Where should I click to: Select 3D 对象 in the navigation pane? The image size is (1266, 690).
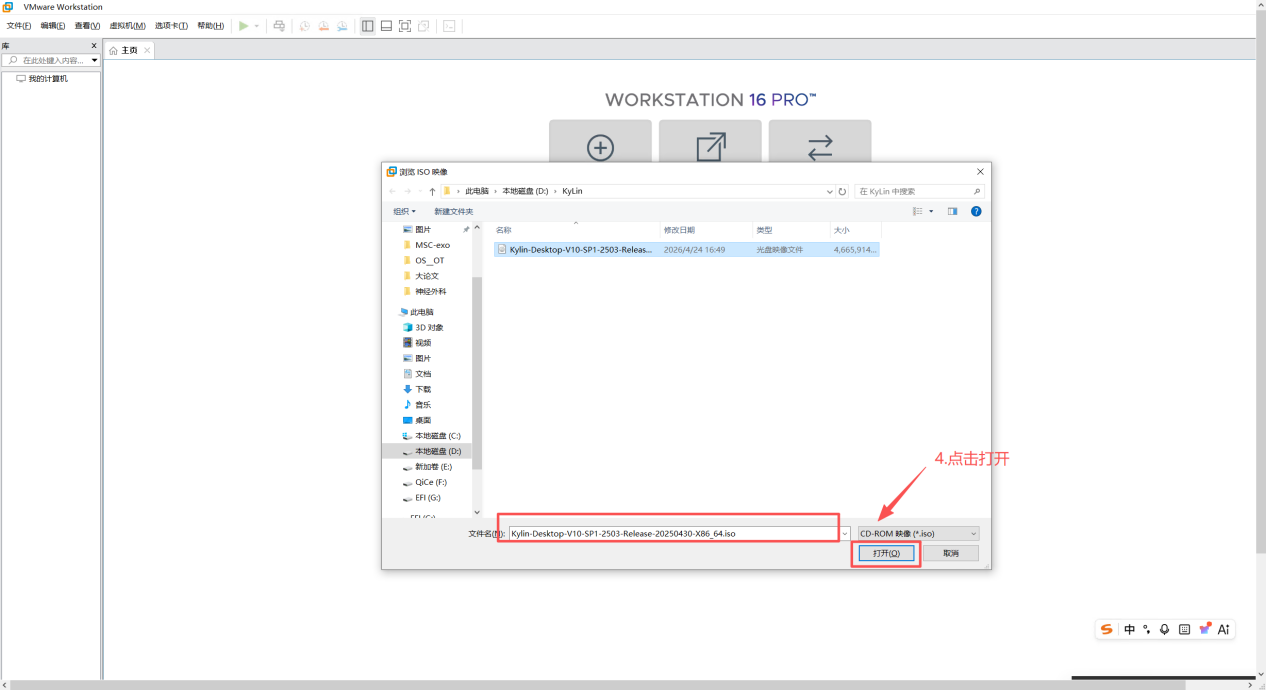point(429,327)
